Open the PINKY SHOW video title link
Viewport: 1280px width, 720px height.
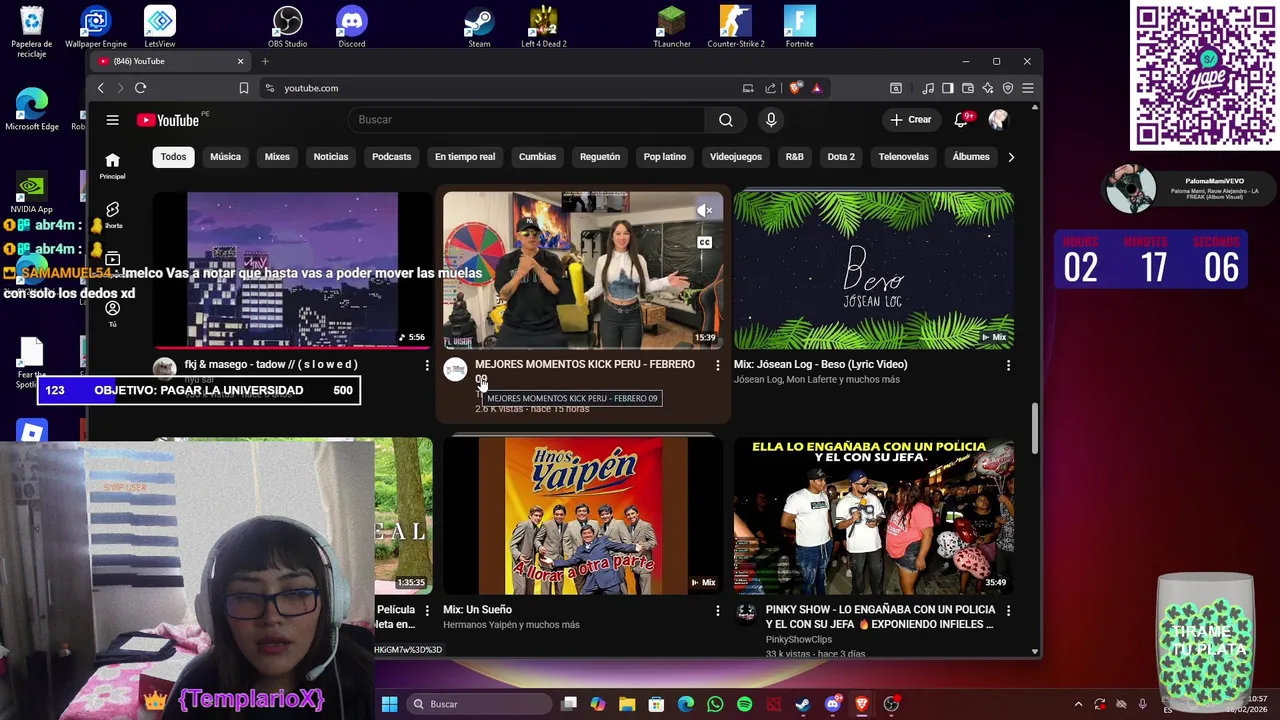(x=880, y=617)
